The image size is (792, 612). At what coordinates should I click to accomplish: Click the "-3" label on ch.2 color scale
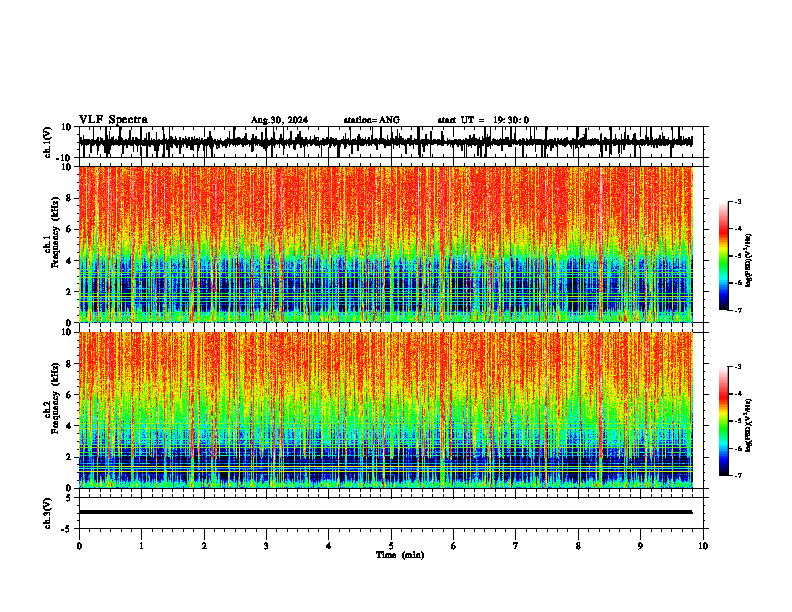pos(738,367)
